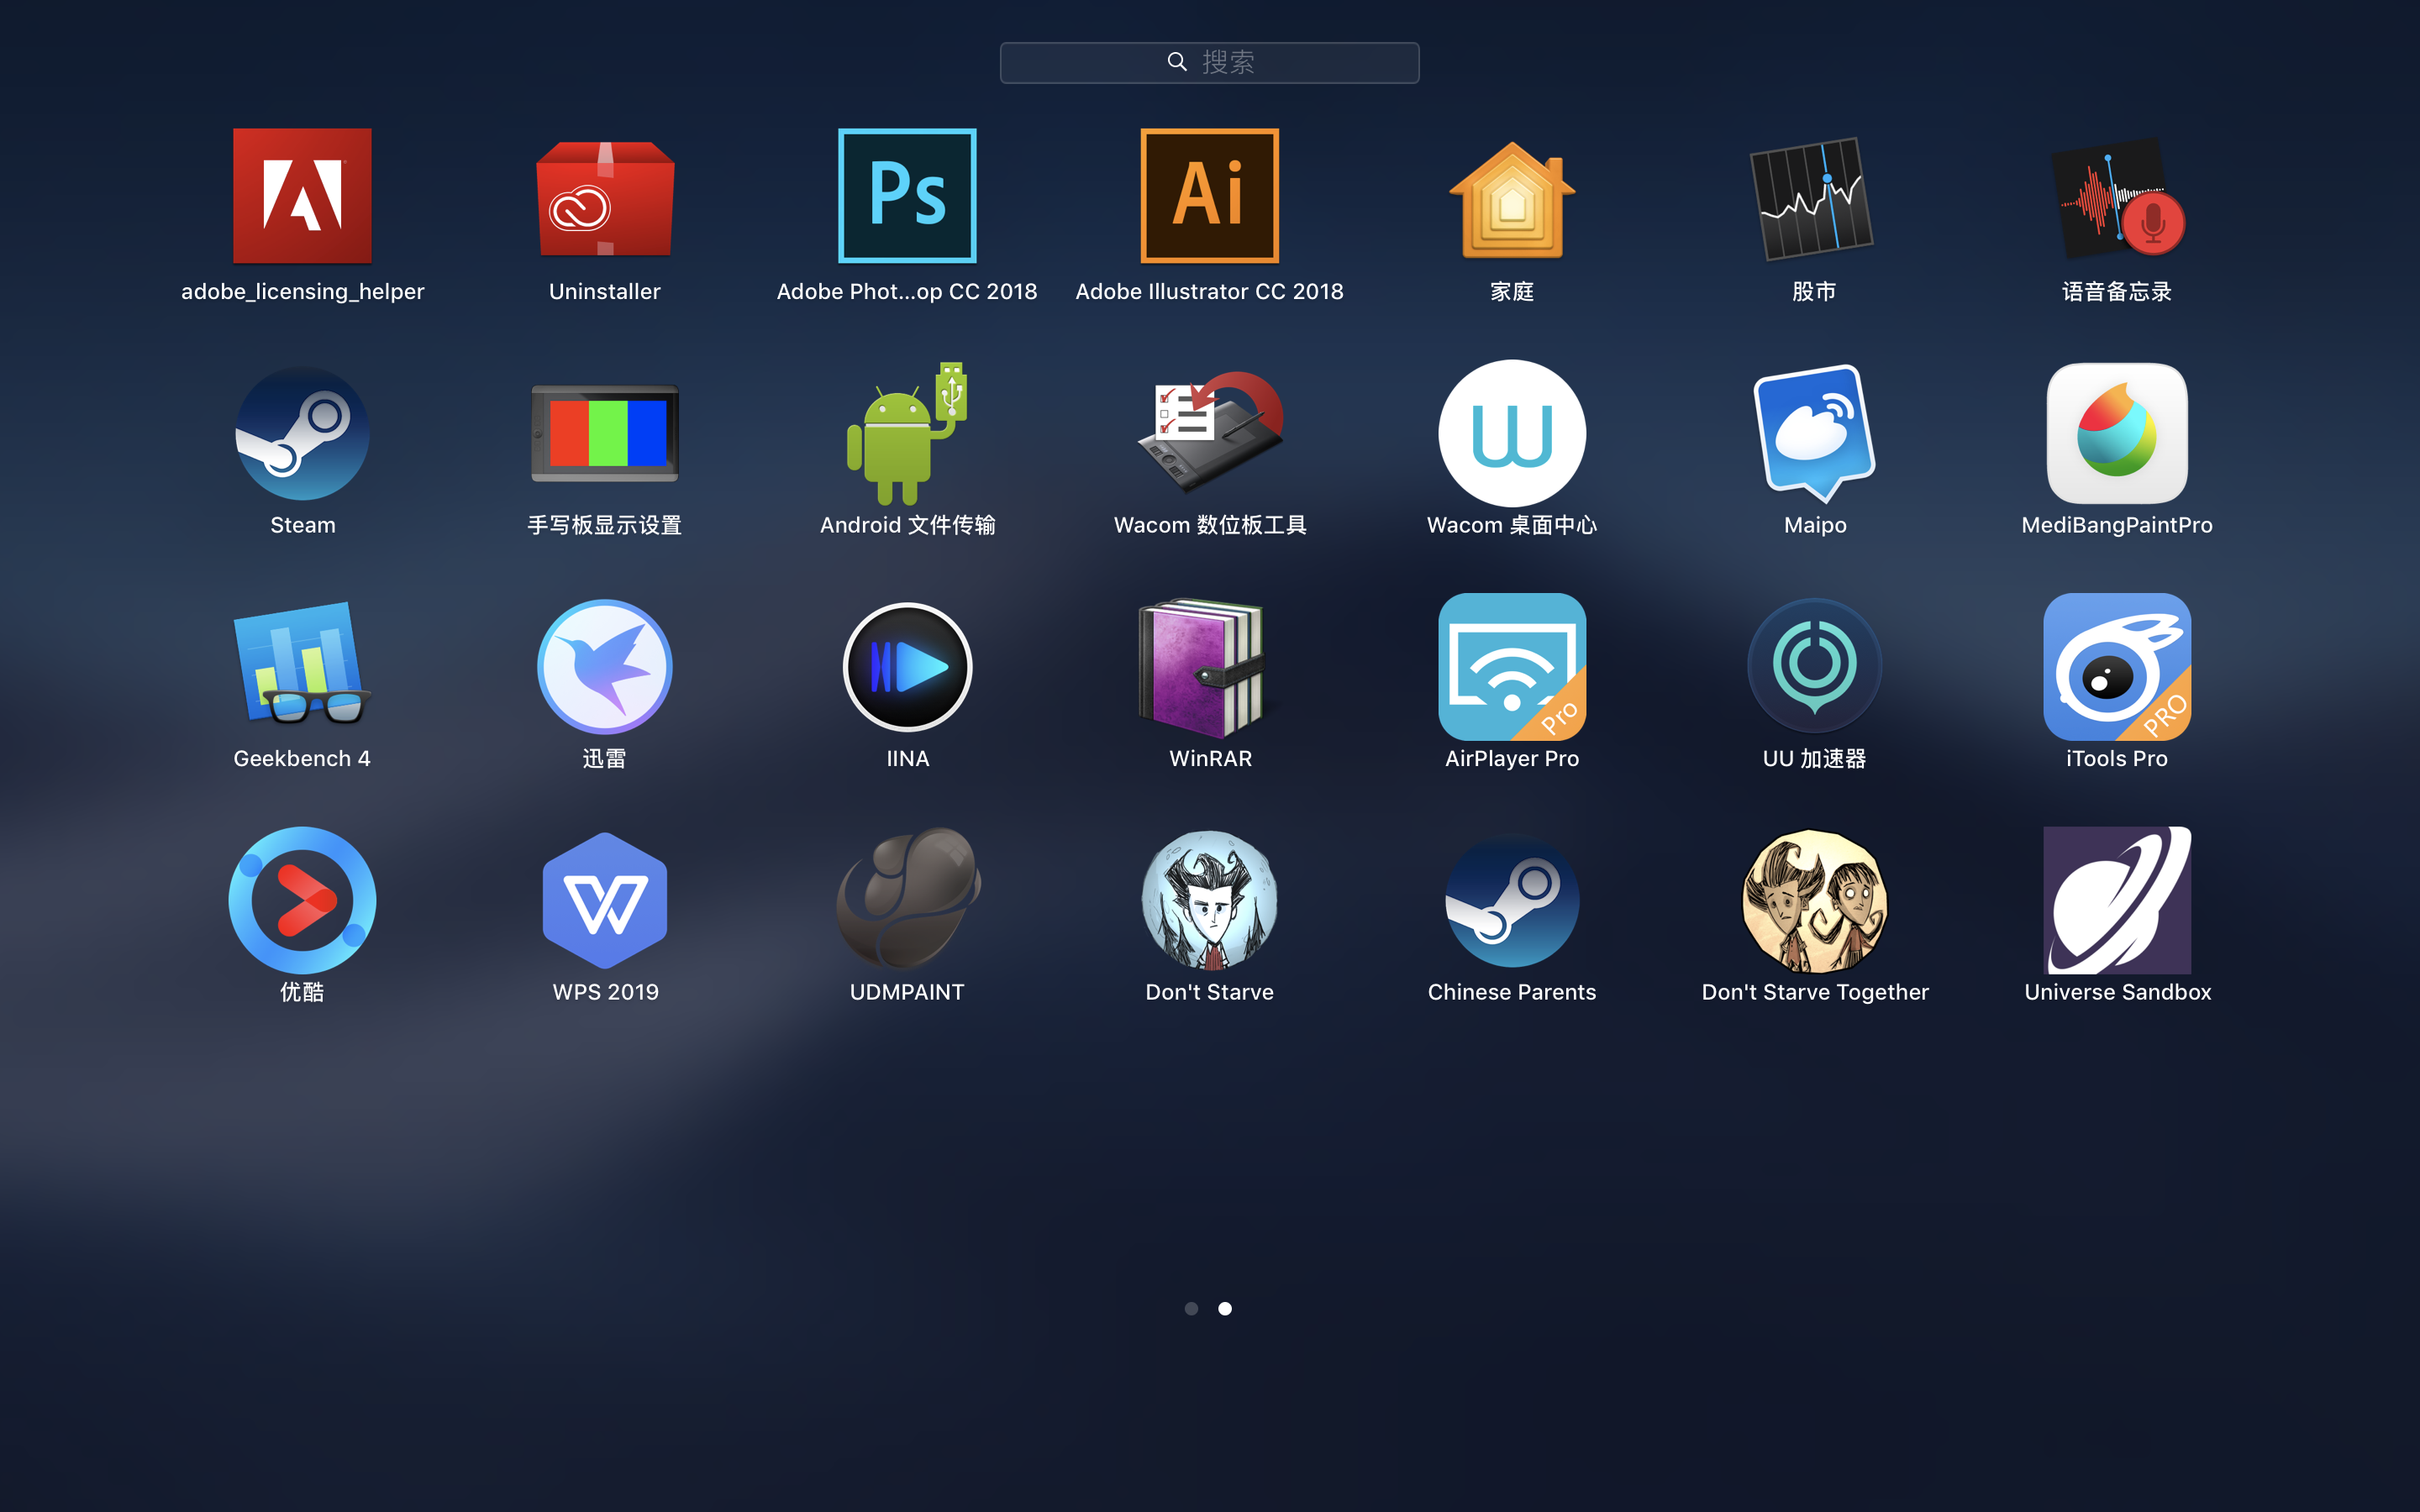The height and width of the screenshot is (1512, 2420).
Task: Click the Launchpad 搜索 search field
Action: 1210,63
